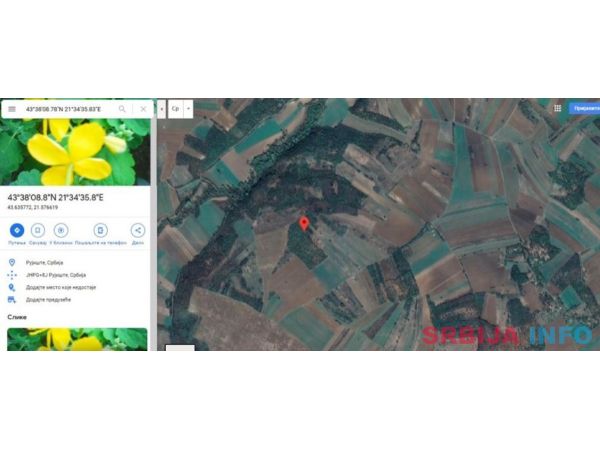Send the location to phone icon
600x450 pixels.
pos(99,231)
